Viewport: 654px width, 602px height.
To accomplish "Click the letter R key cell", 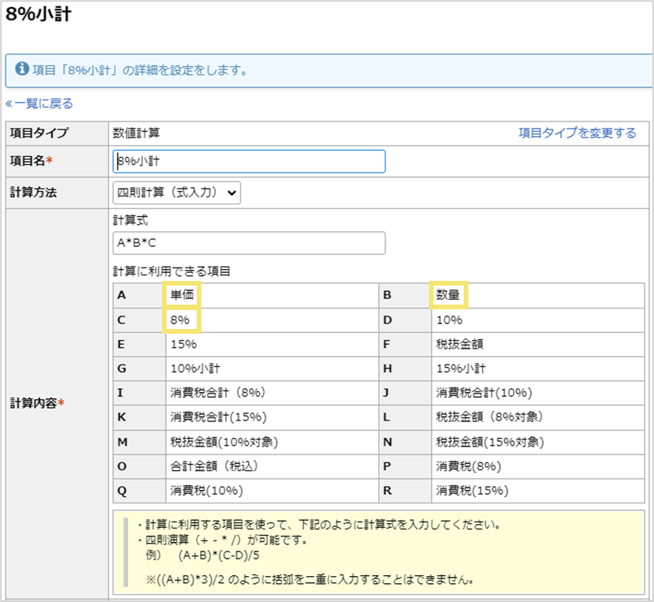I will [405, 491].
